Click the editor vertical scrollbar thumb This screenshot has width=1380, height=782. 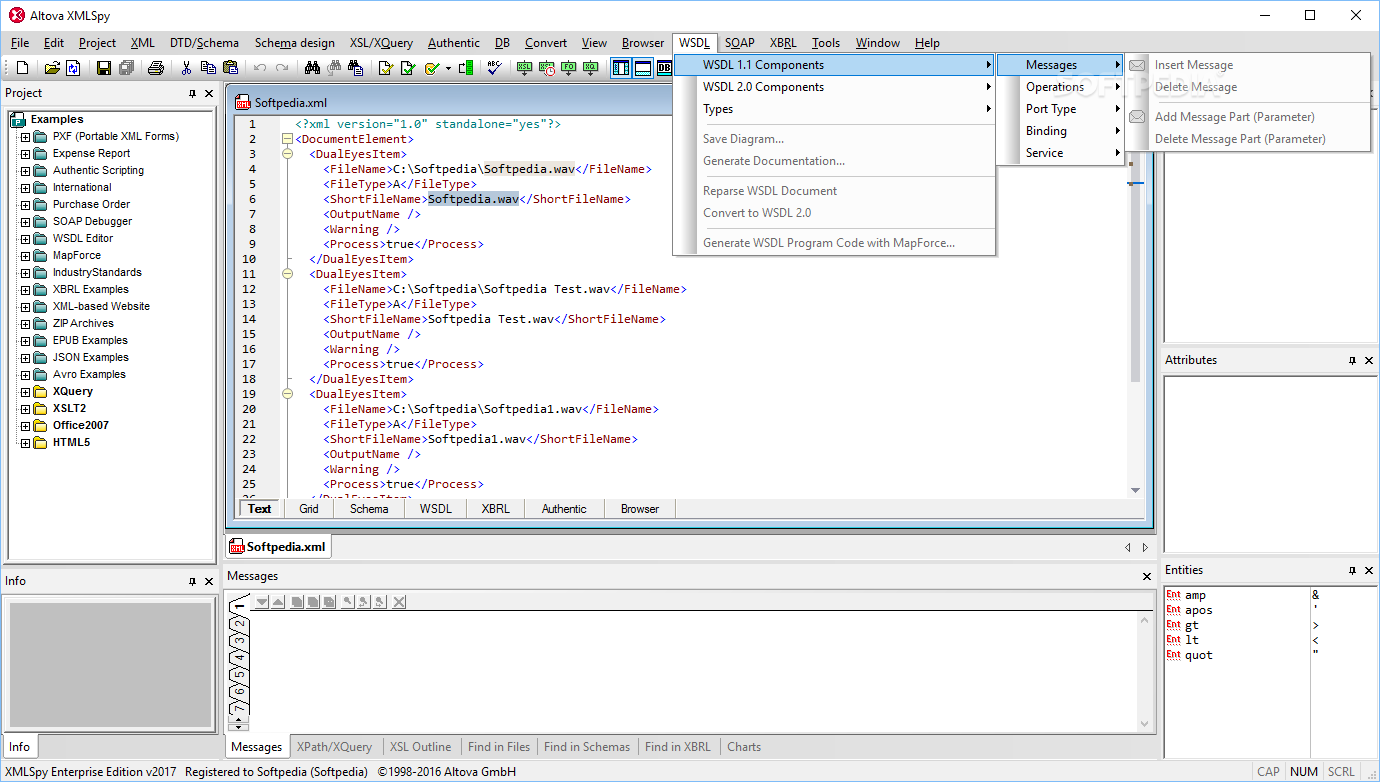point(1135,255)
